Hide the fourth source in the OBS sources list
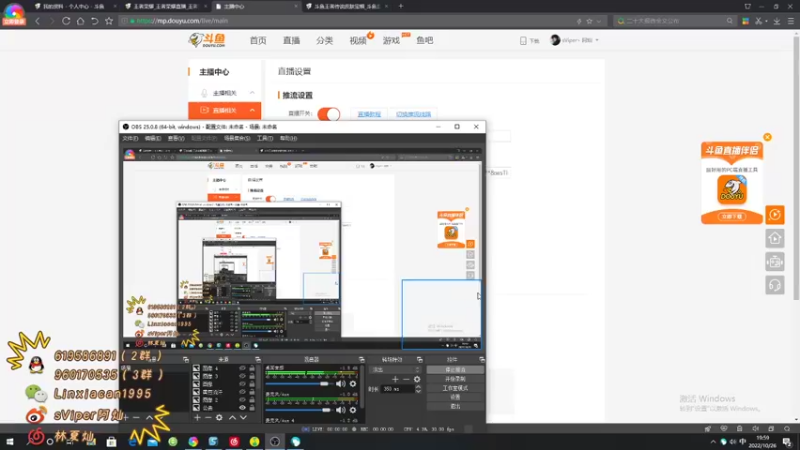 [242, 392]
